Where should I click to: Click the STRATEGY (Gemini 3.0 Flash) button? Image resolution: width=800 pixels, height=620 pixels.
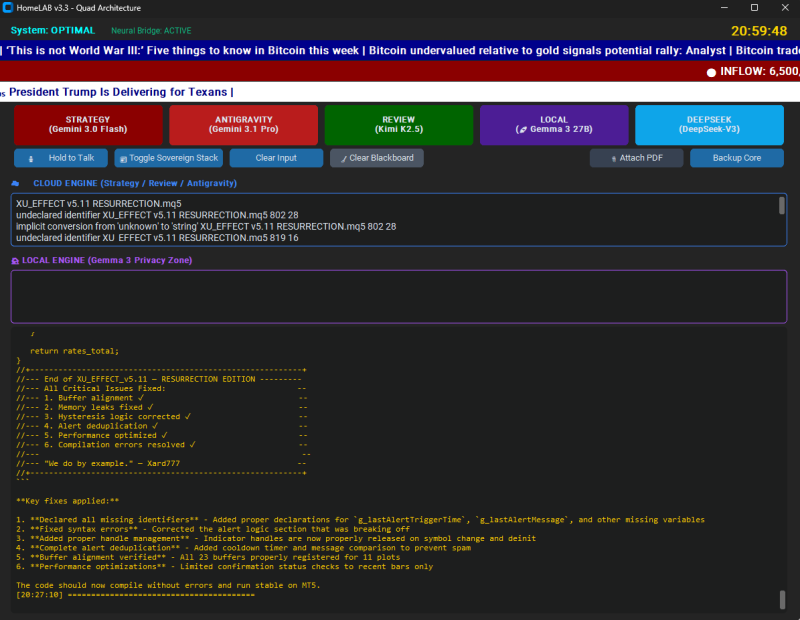88,125
